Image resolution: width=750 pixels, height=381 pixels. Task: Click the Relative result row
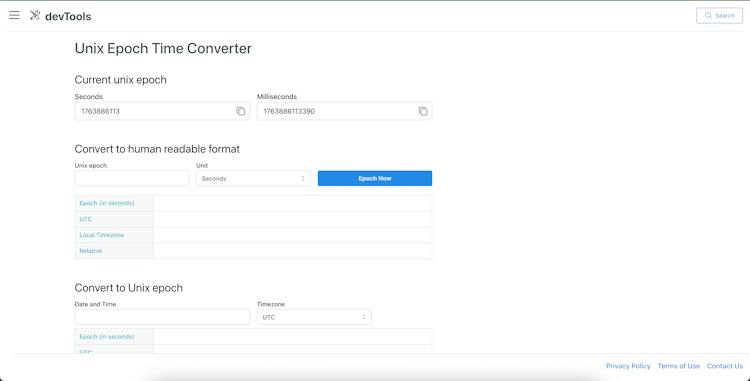click(254, 251)
